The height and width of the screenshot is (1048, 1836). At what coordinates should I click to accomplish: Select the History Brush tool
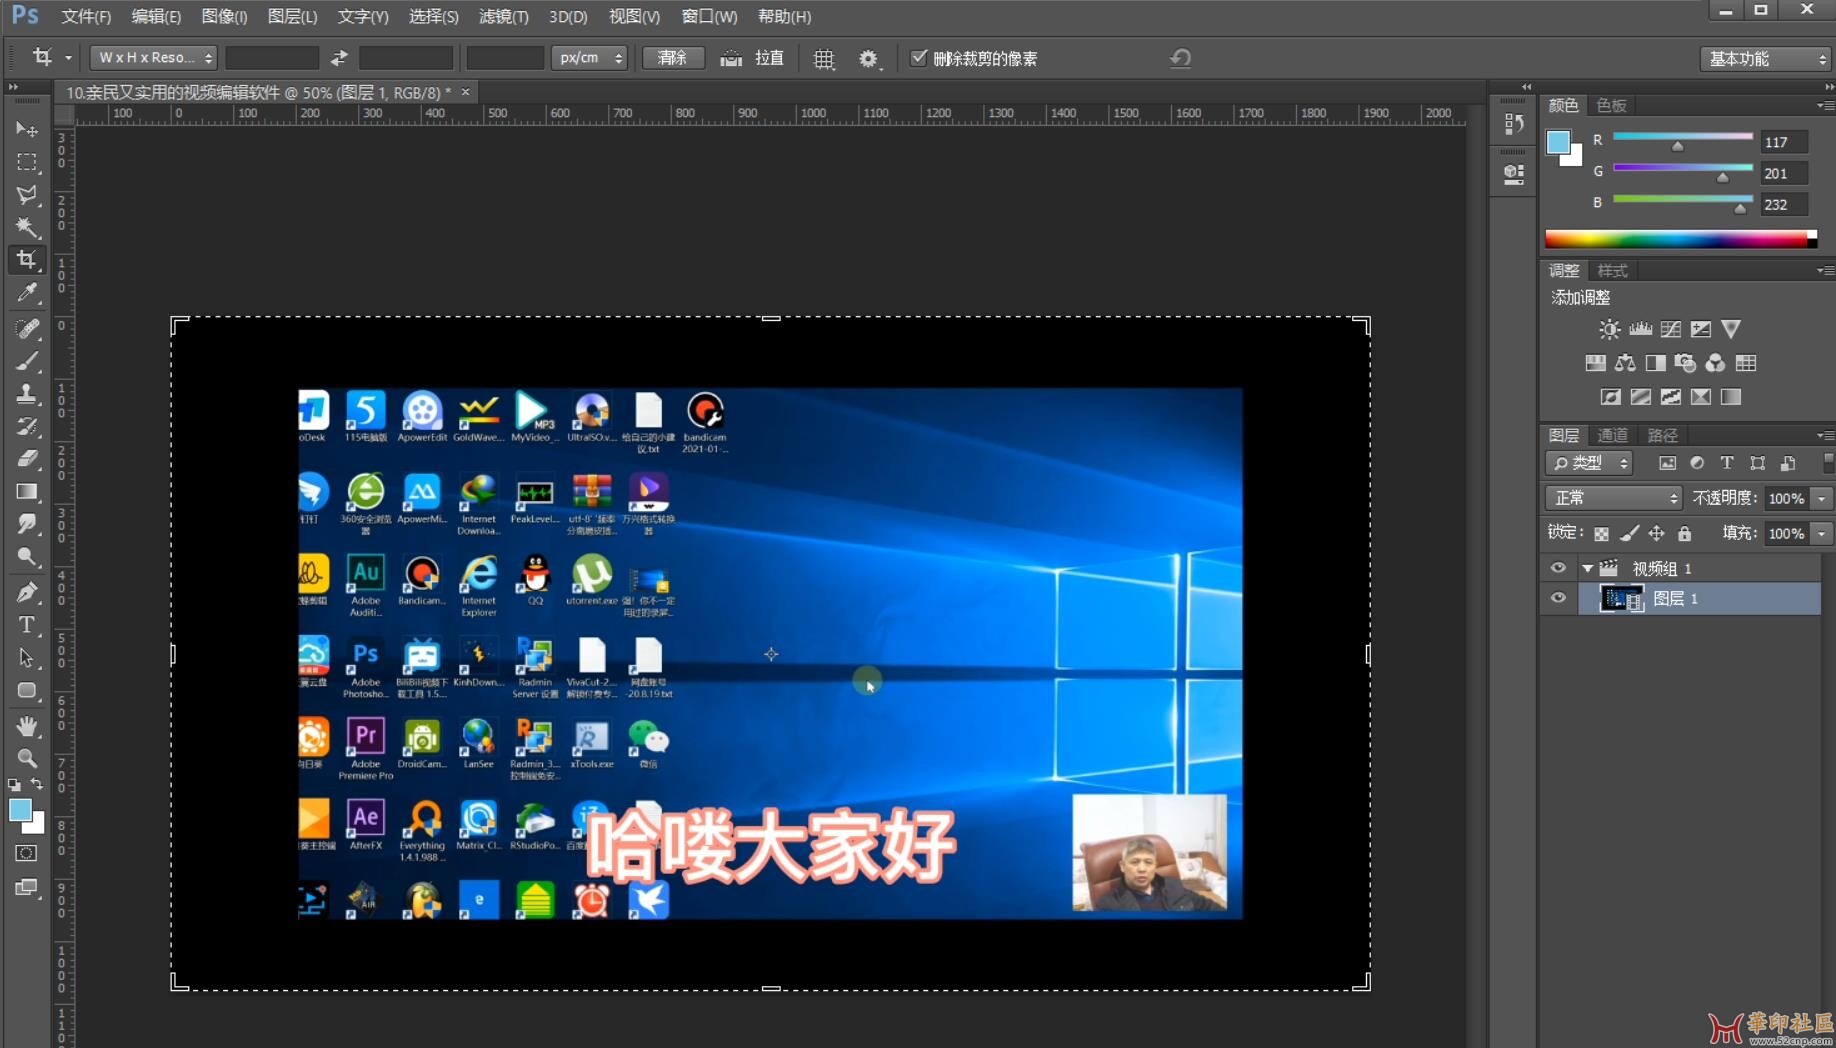[27, 426]
